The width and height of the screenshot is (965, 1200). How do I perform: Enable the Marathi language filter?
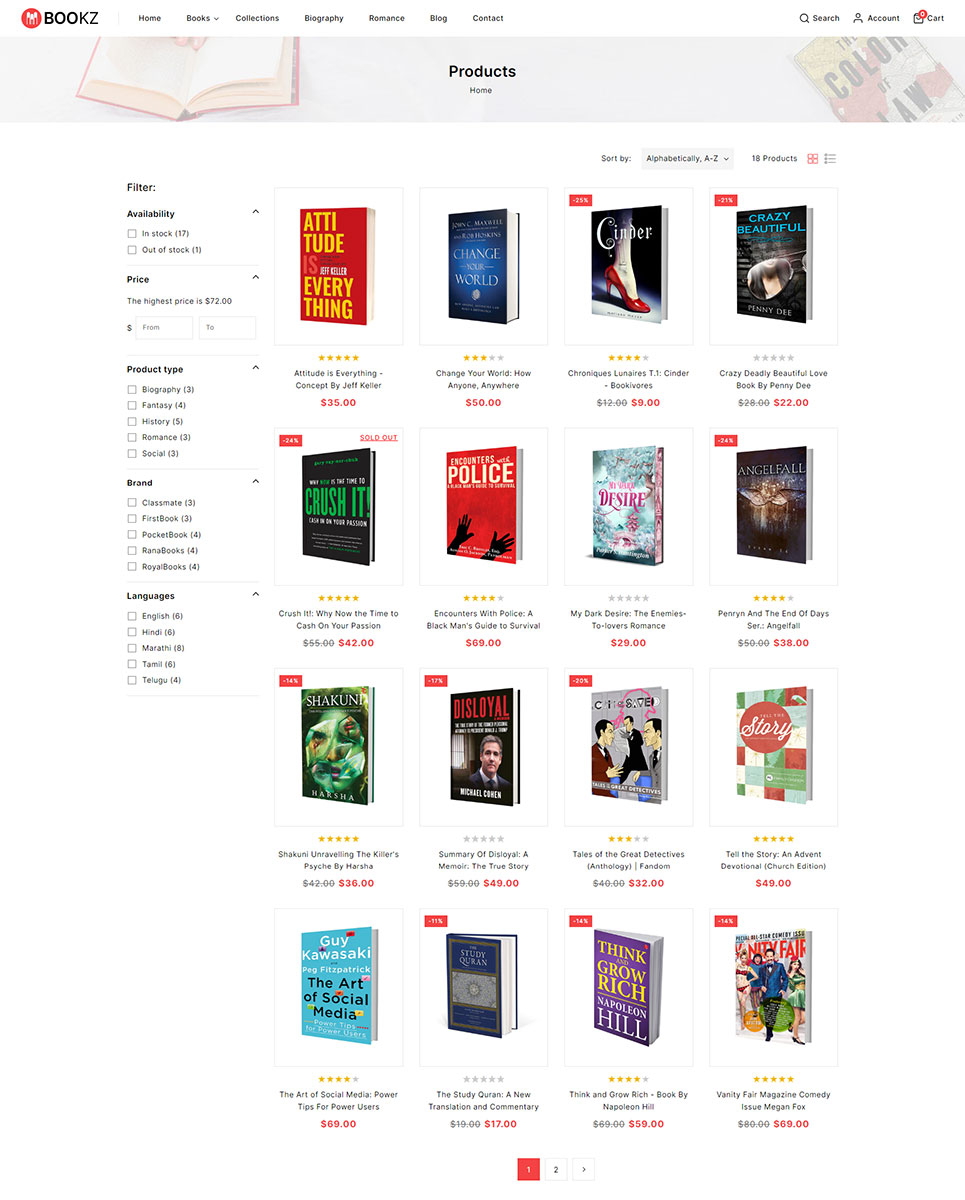point(132,649)
